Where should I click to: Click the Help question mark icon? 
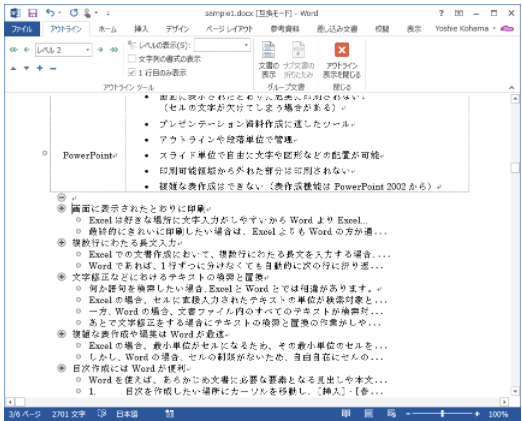pos(441,13)
